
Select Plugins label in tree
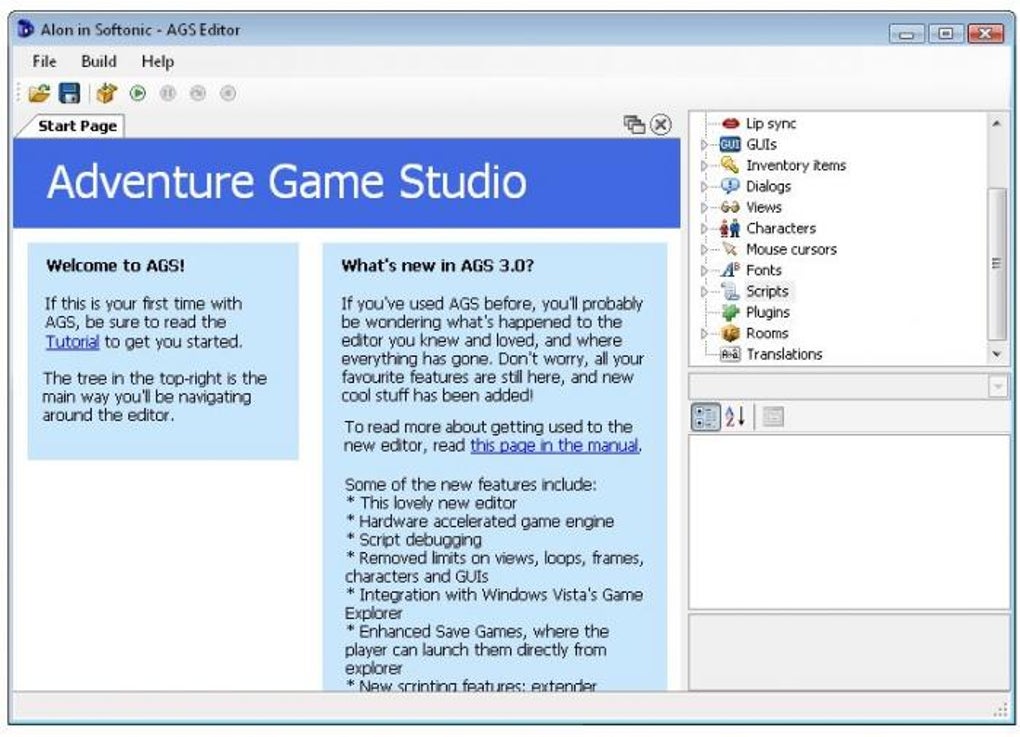(x=768, y=312)
